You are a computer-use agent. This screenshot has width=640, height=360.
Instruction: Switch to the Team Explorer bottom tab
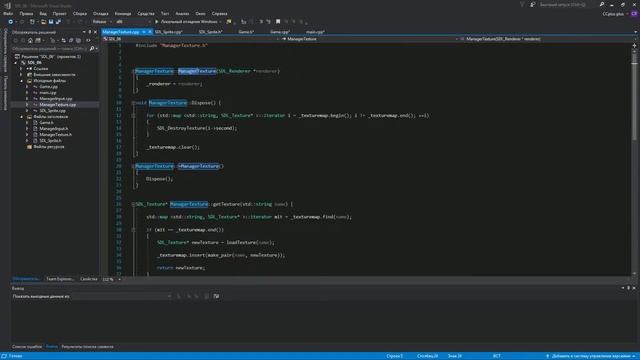coord(60,279)
